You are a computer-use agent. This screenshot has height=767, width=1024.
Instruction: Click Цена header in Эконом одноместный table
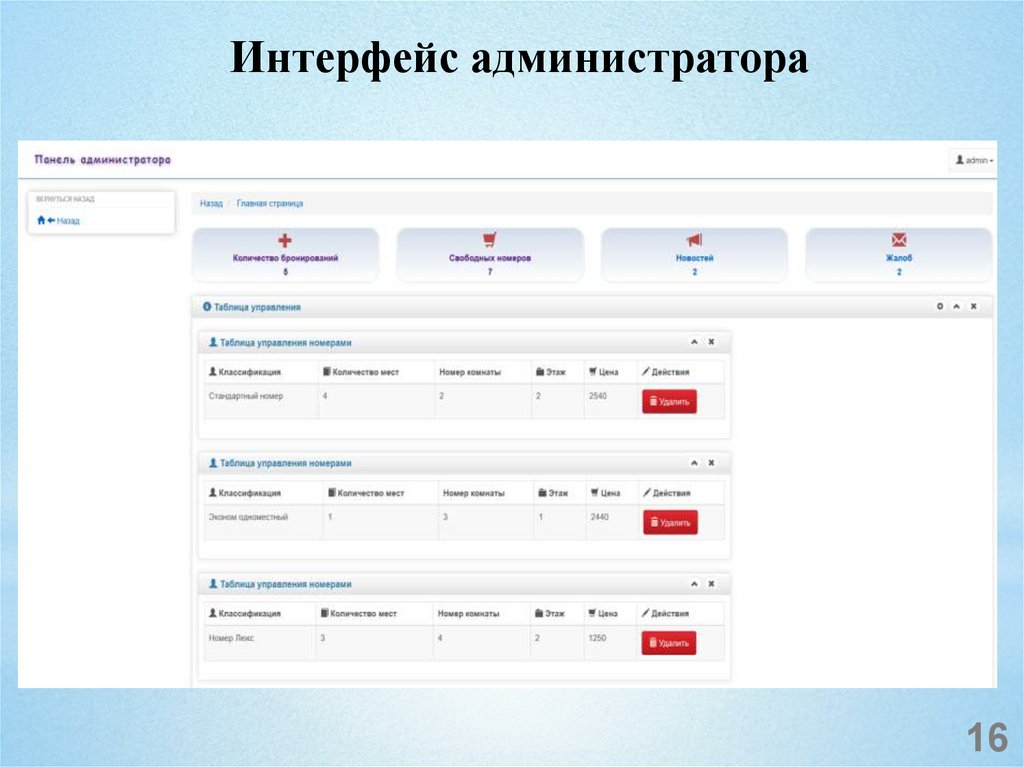coord(605,493)
